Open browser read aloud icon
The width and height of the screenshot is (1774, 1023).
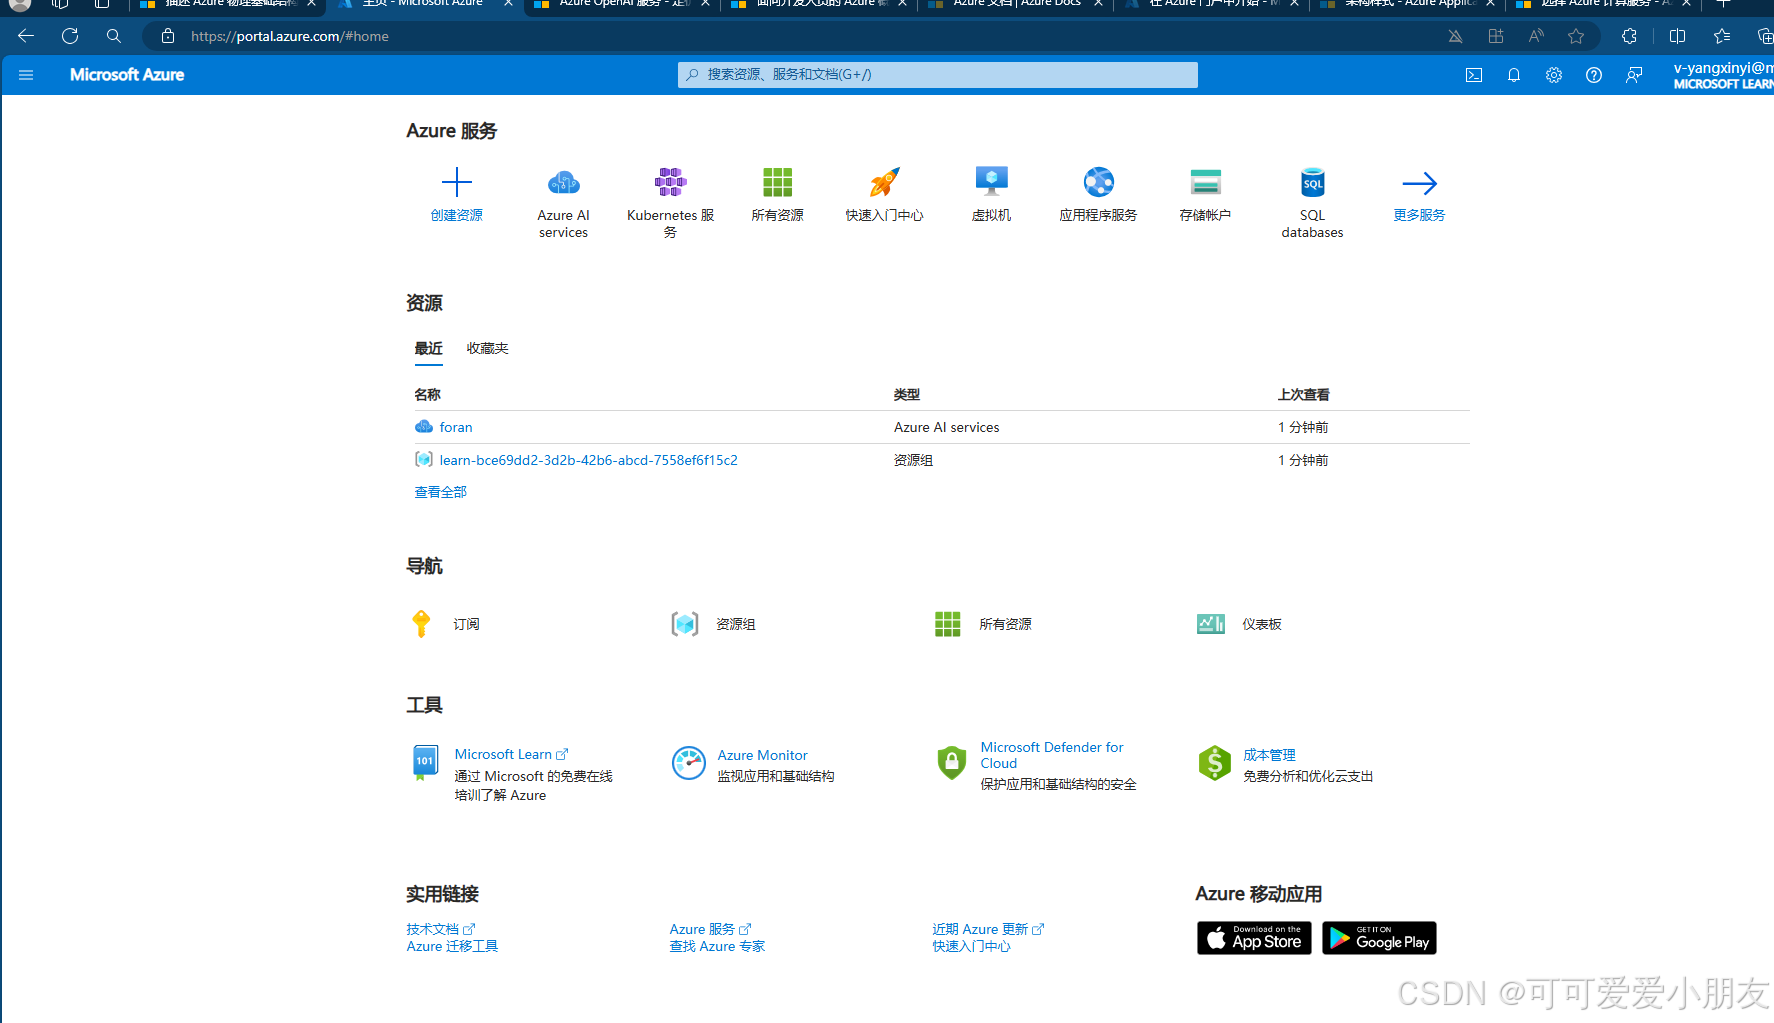click(x=1536, y=36)
